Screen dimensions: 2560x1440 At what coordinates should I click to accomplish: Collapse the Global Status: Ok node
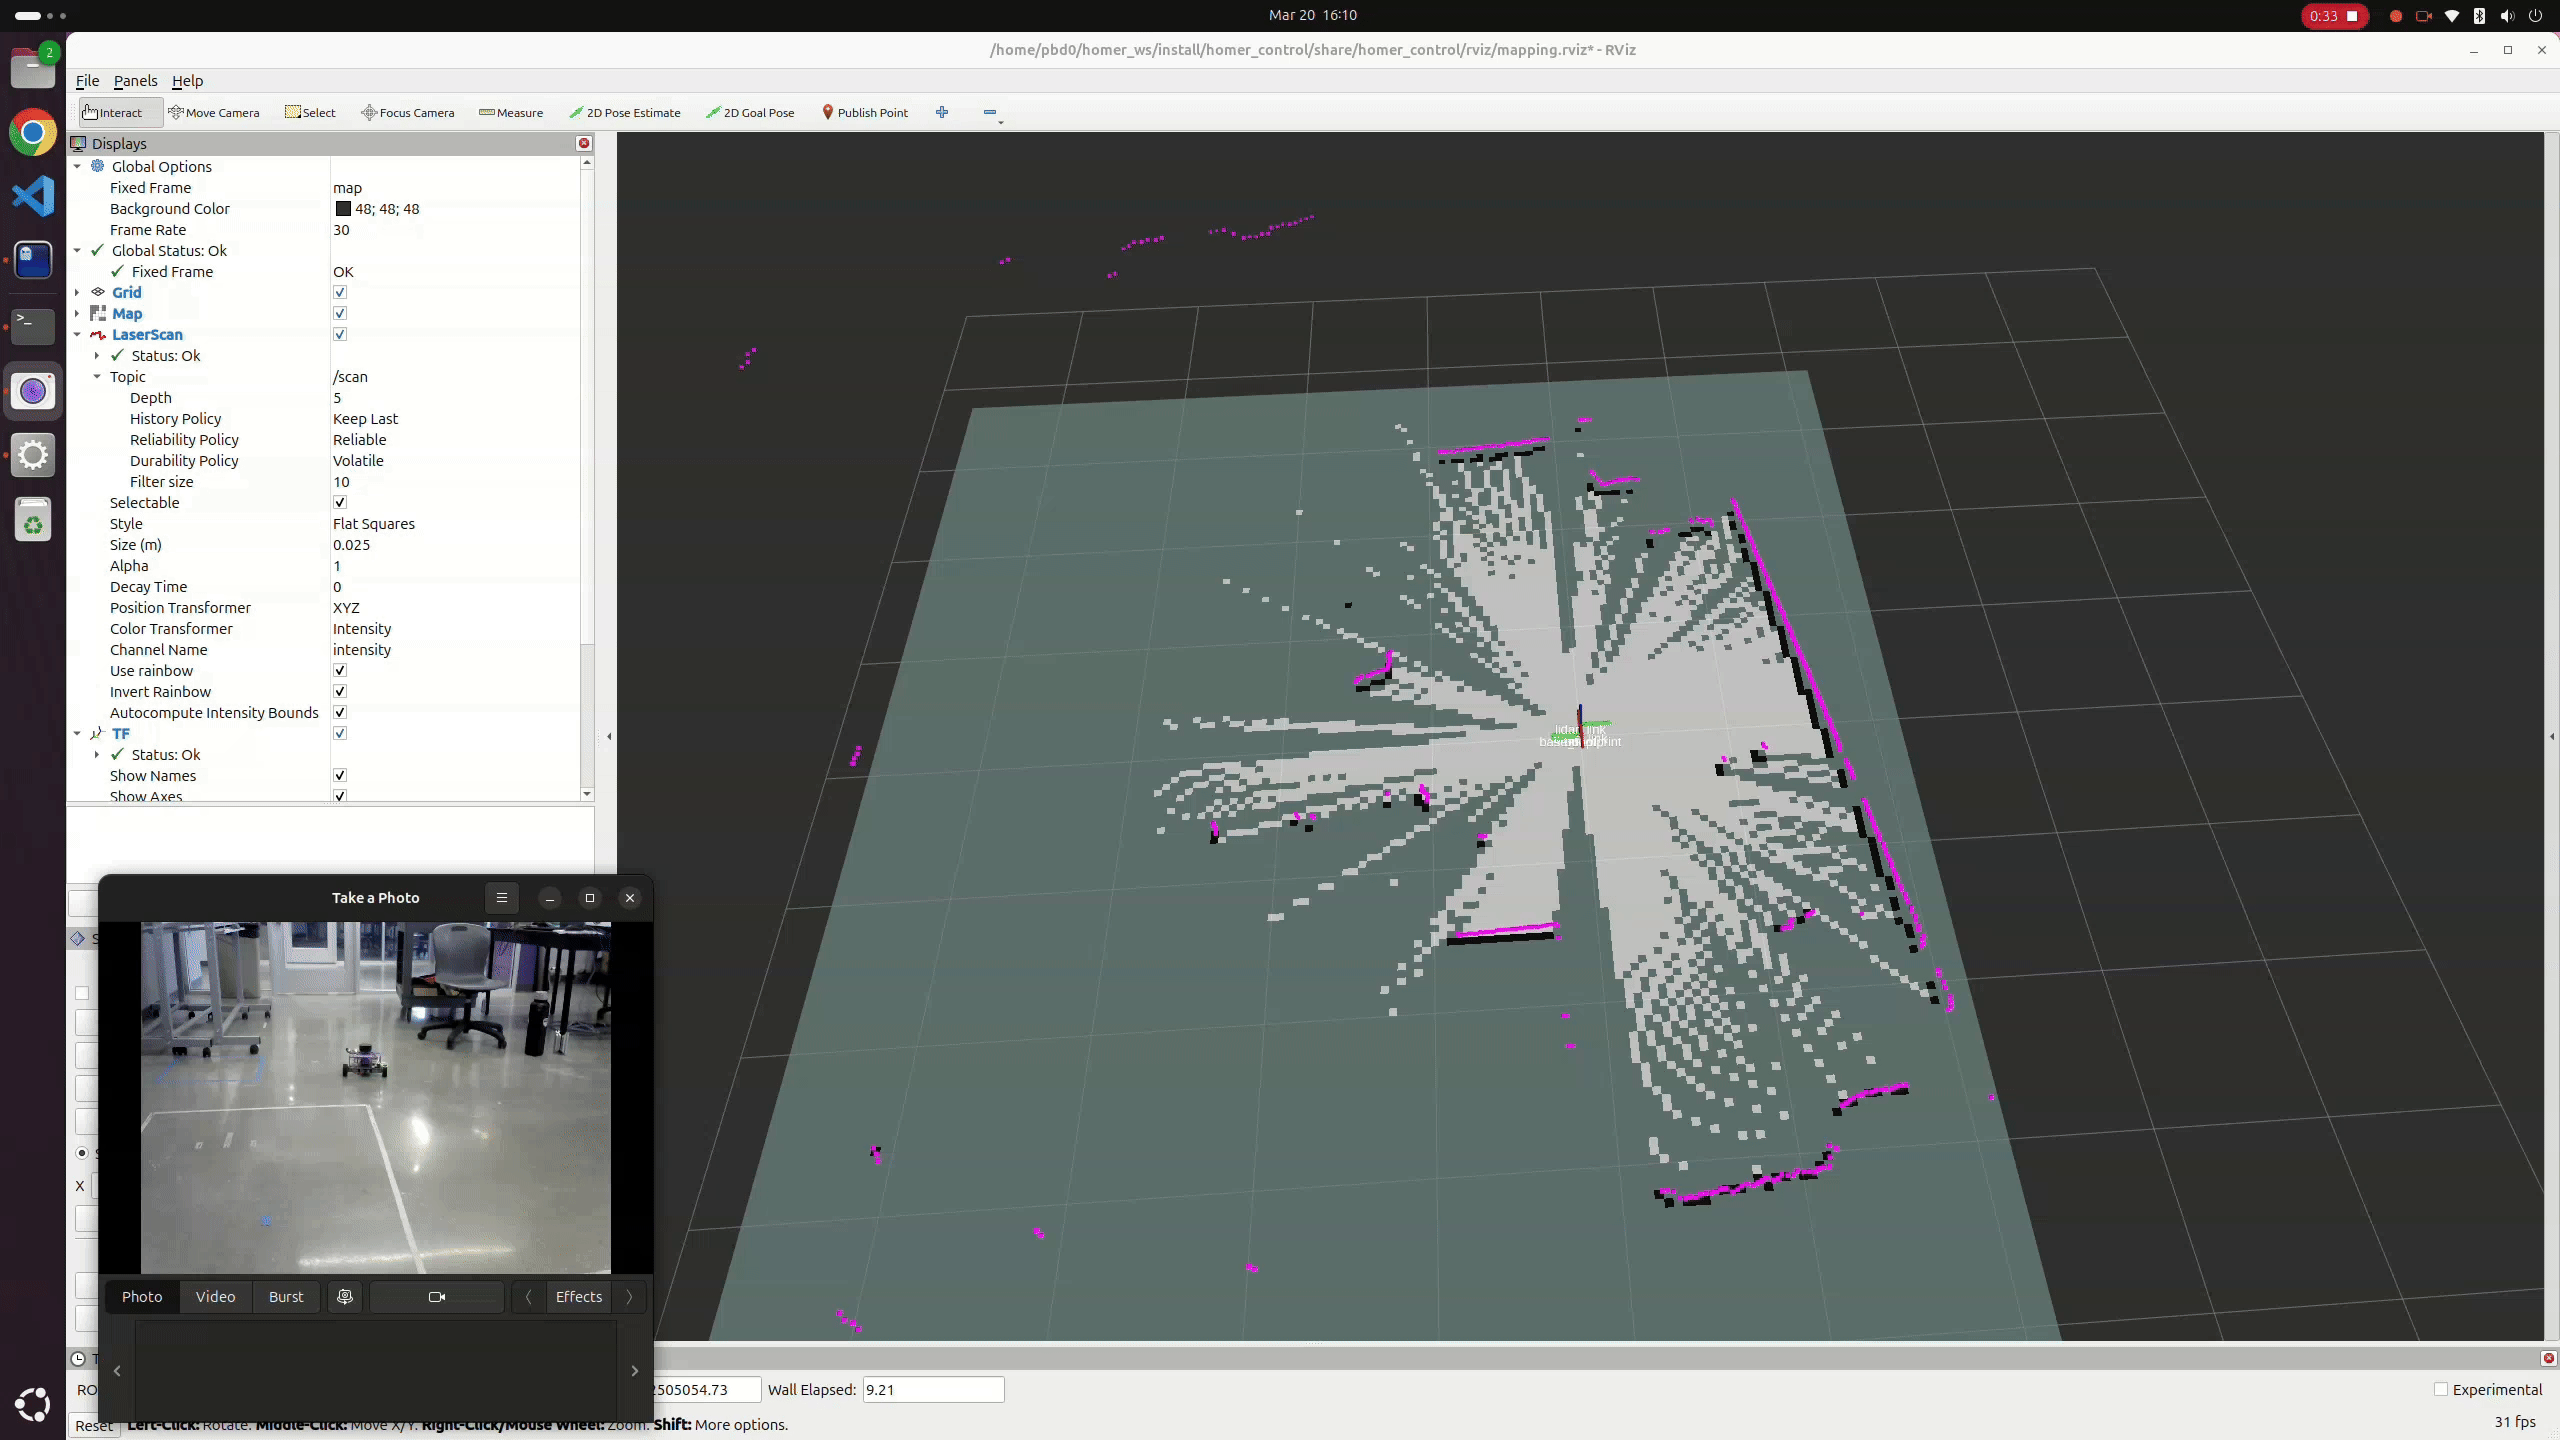point(77,250)
